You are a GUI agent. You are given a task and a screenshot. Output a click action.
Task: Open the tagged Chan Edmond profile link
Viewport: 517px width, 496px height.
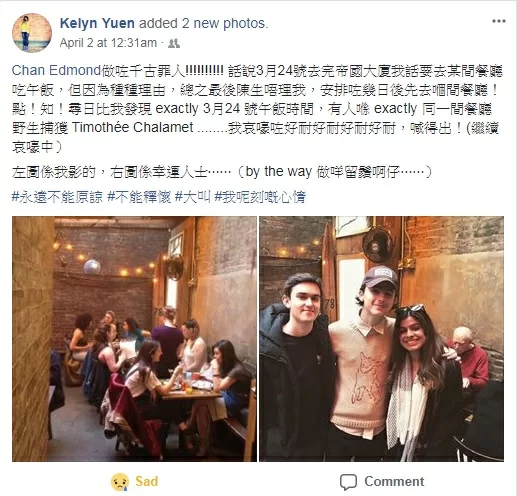[x=56, y=71]
